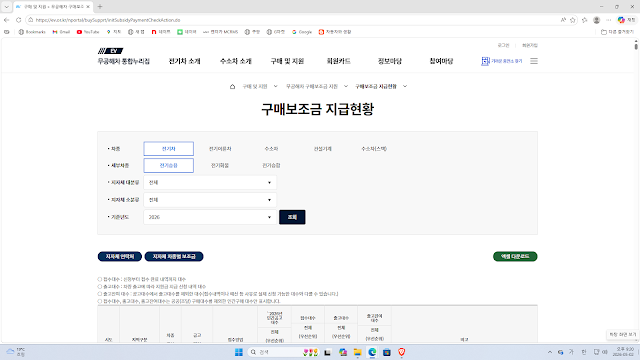This screenshot has width=640, height=360.
Task: Click the 회원가입 link at top right
Action: coord(530,45)
